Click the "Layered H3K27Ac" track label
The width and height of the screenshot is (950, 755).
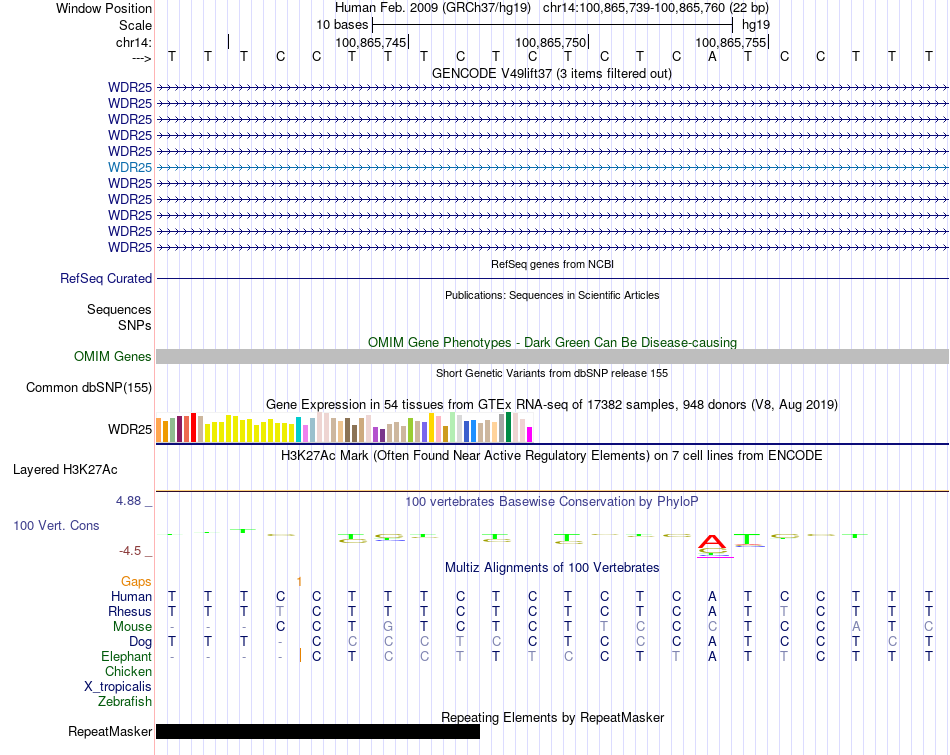click(x=65, y=470)
